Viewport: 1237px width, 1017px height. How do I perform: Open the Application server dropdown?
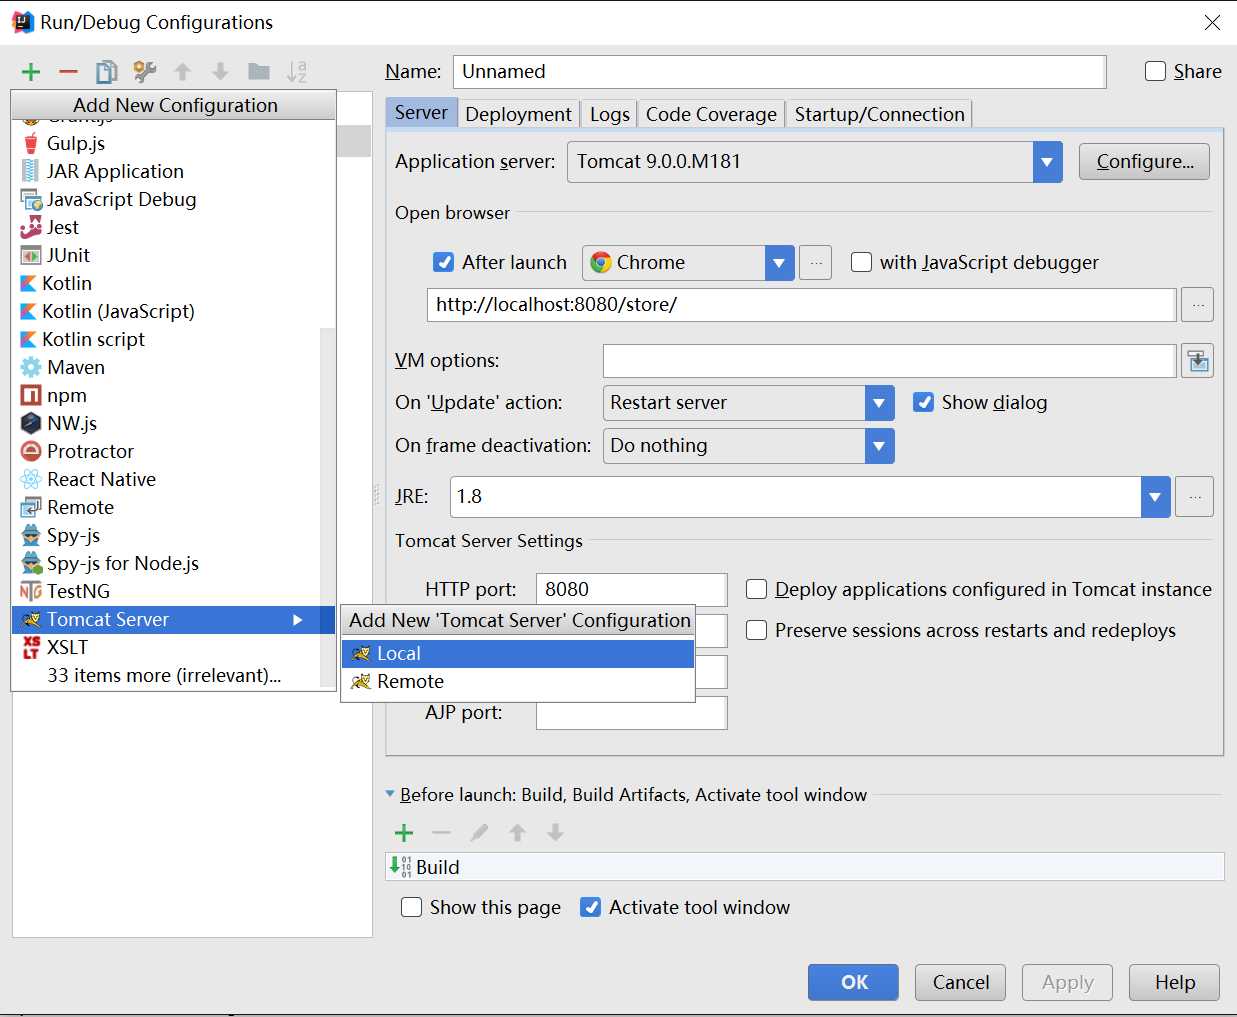1047,162
